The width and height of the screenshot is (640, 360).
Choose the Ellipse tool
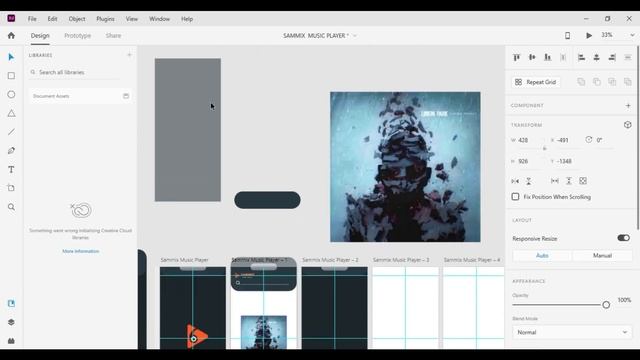tap(11, 94)
